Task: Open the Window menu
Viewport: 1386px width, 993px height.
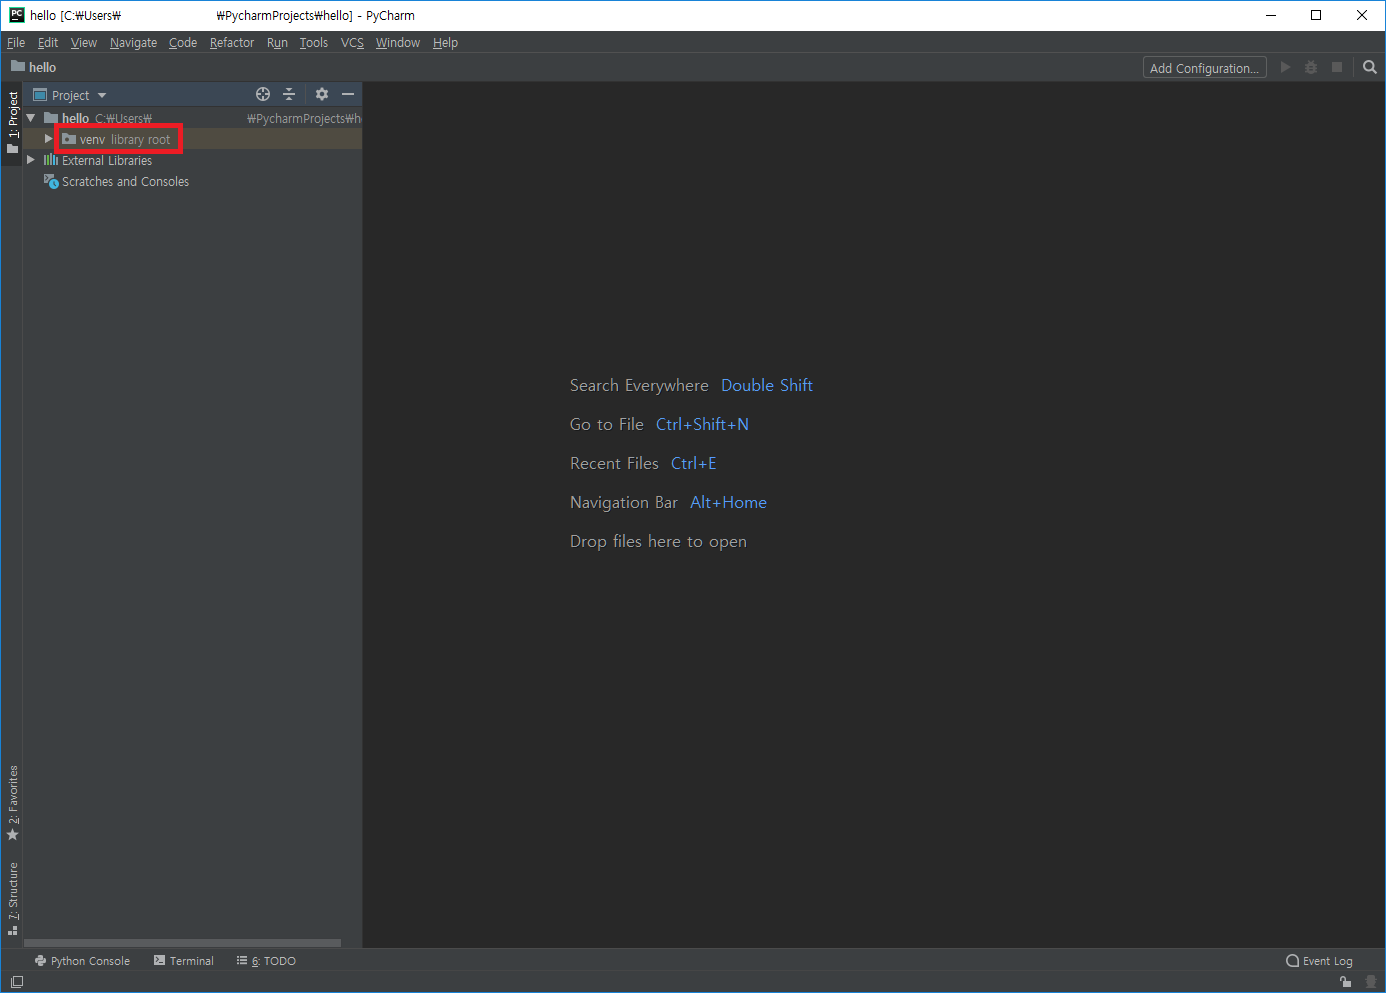Action: (398, 42)
